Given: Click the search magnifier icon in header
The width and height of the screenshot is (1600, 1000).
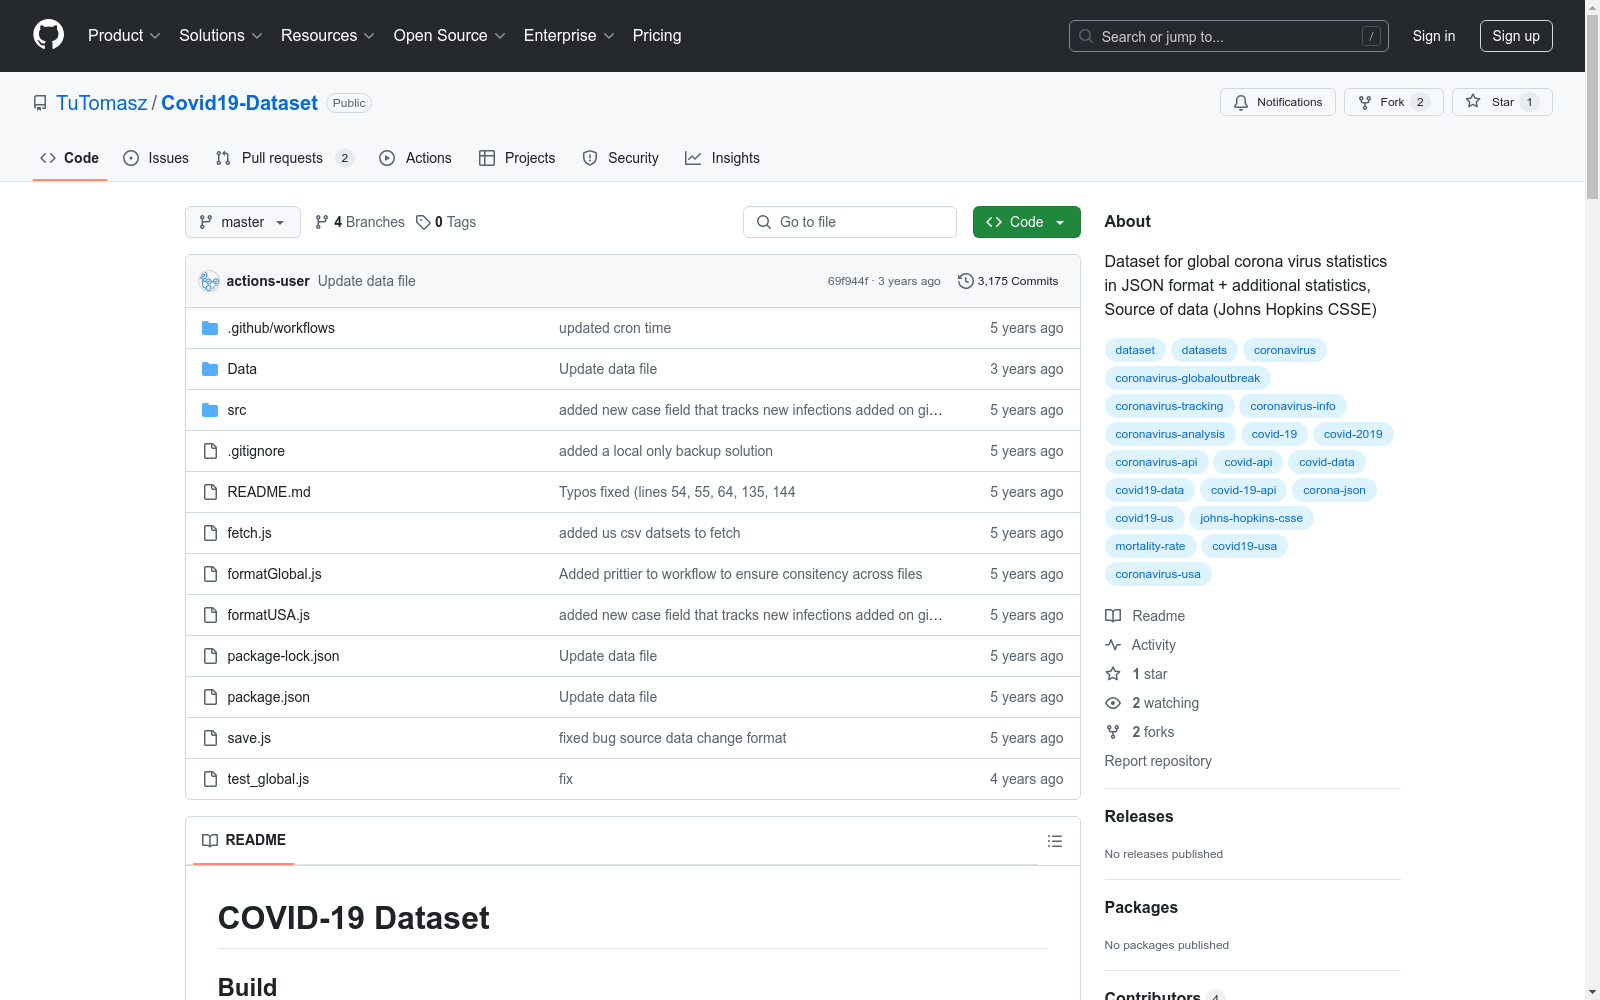Looking at the screenshot, I should coord(1086,36).
